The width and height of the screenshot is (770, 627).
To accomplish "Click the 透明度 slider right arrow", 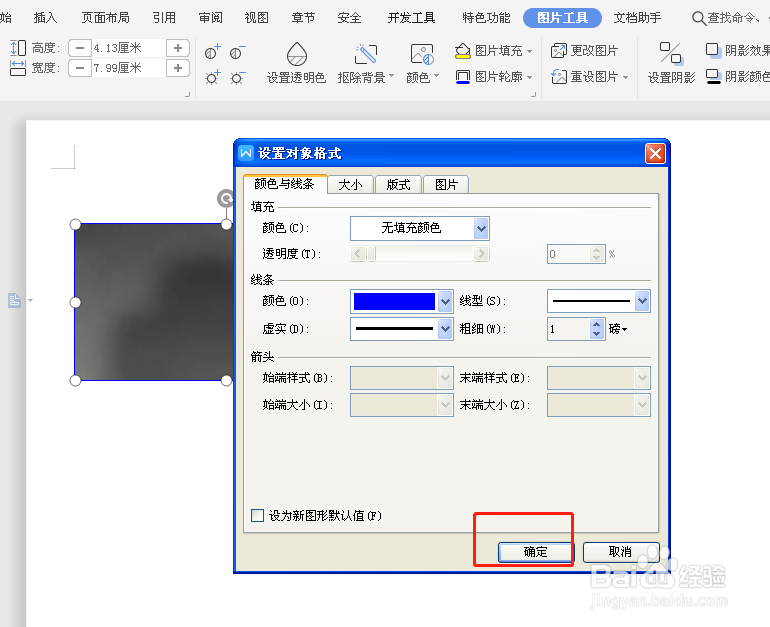I will click(481, 254).
